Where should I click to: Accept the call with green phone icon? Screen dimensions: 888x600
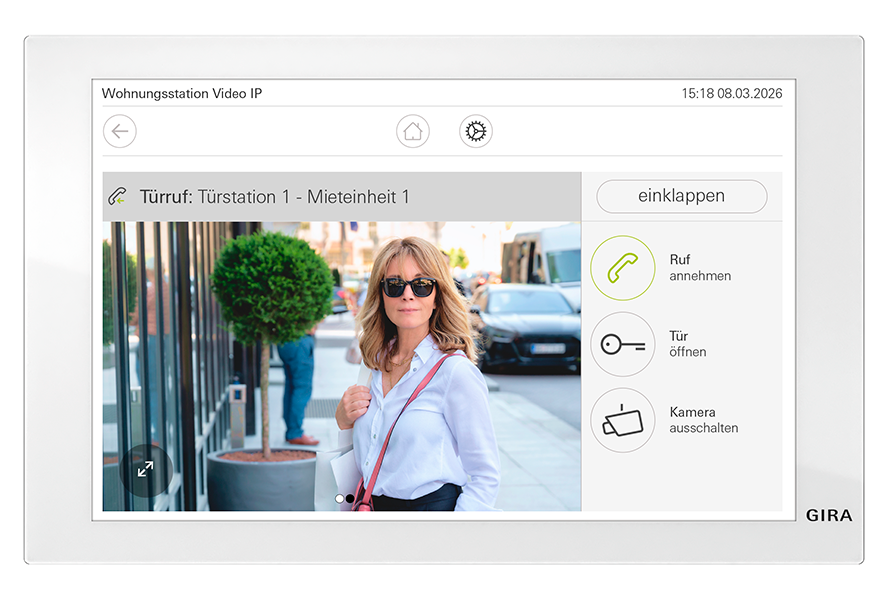click(x=622, y=268)
